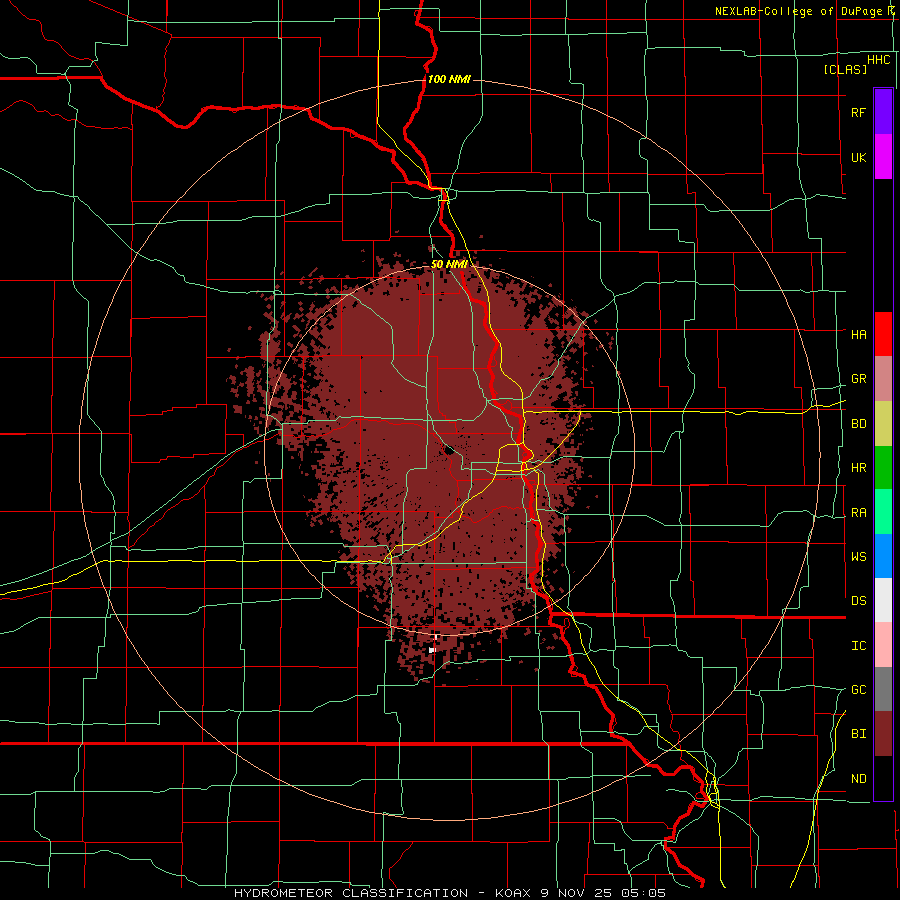The height and width of the screenshot is (900, 900).
Task: Click the HR green legend color swatch
Action: (x=883, y=467)
